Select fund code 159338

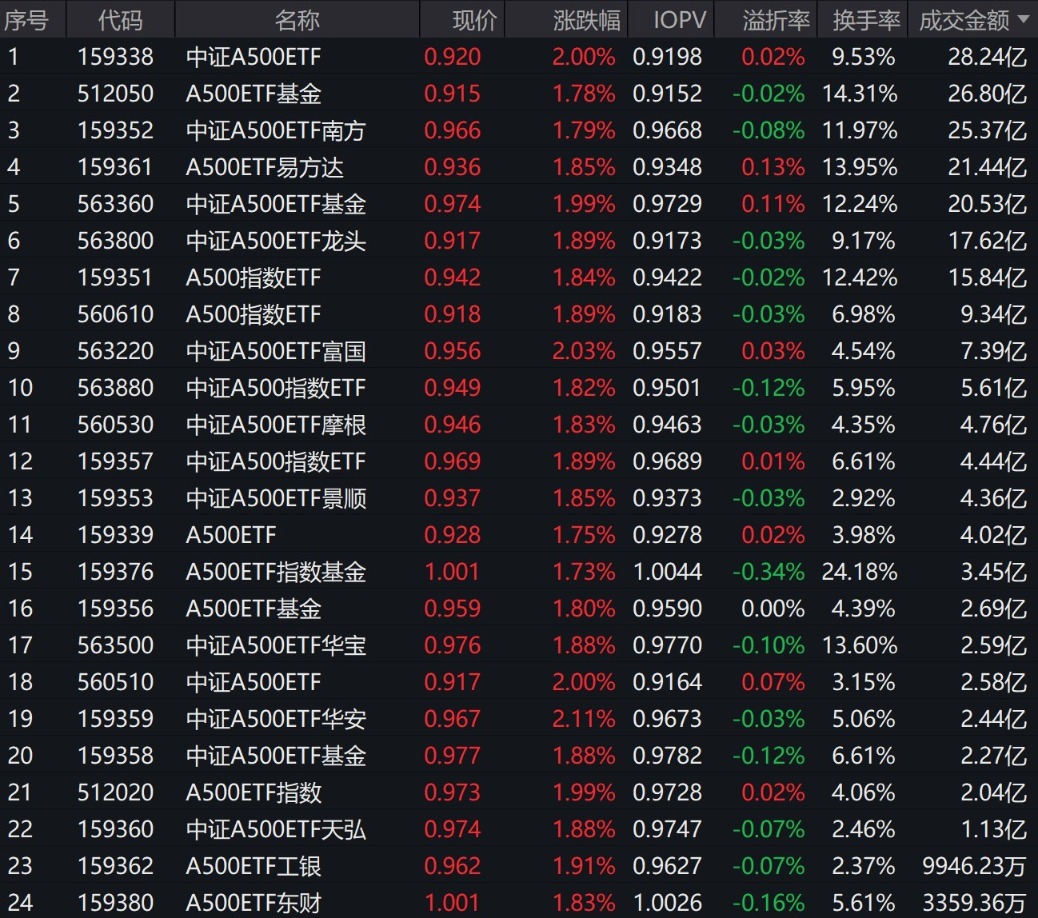click(115, 57)
